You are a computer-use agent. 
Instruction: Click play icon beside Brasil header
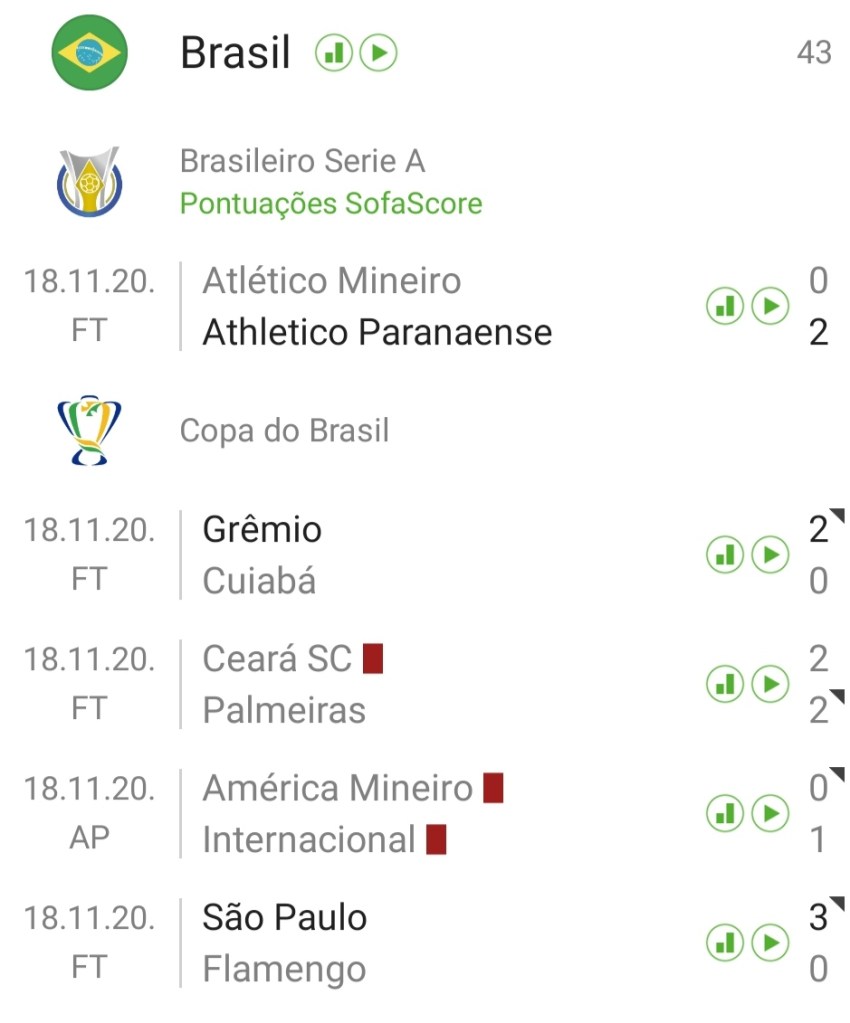378,52
